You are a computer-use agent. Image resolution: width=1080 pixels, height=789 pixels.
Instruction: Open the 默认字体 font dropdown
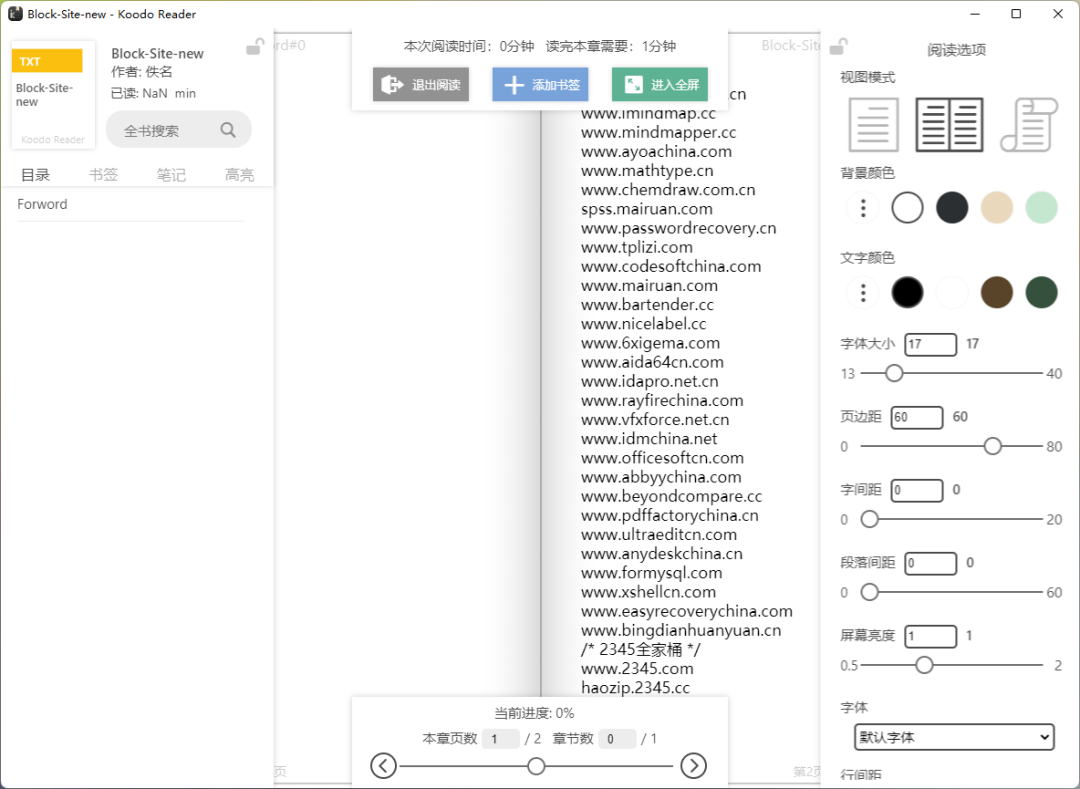pyautogui.click(x=952, y=737)
